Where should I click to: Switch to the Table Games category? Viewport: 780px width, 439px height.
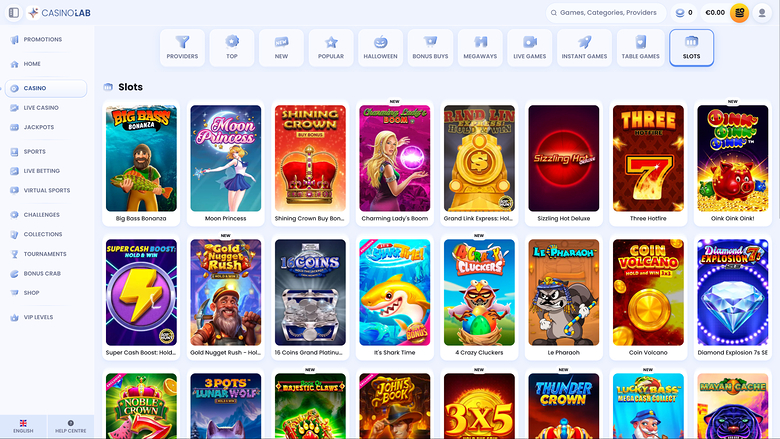coord(641,47)
